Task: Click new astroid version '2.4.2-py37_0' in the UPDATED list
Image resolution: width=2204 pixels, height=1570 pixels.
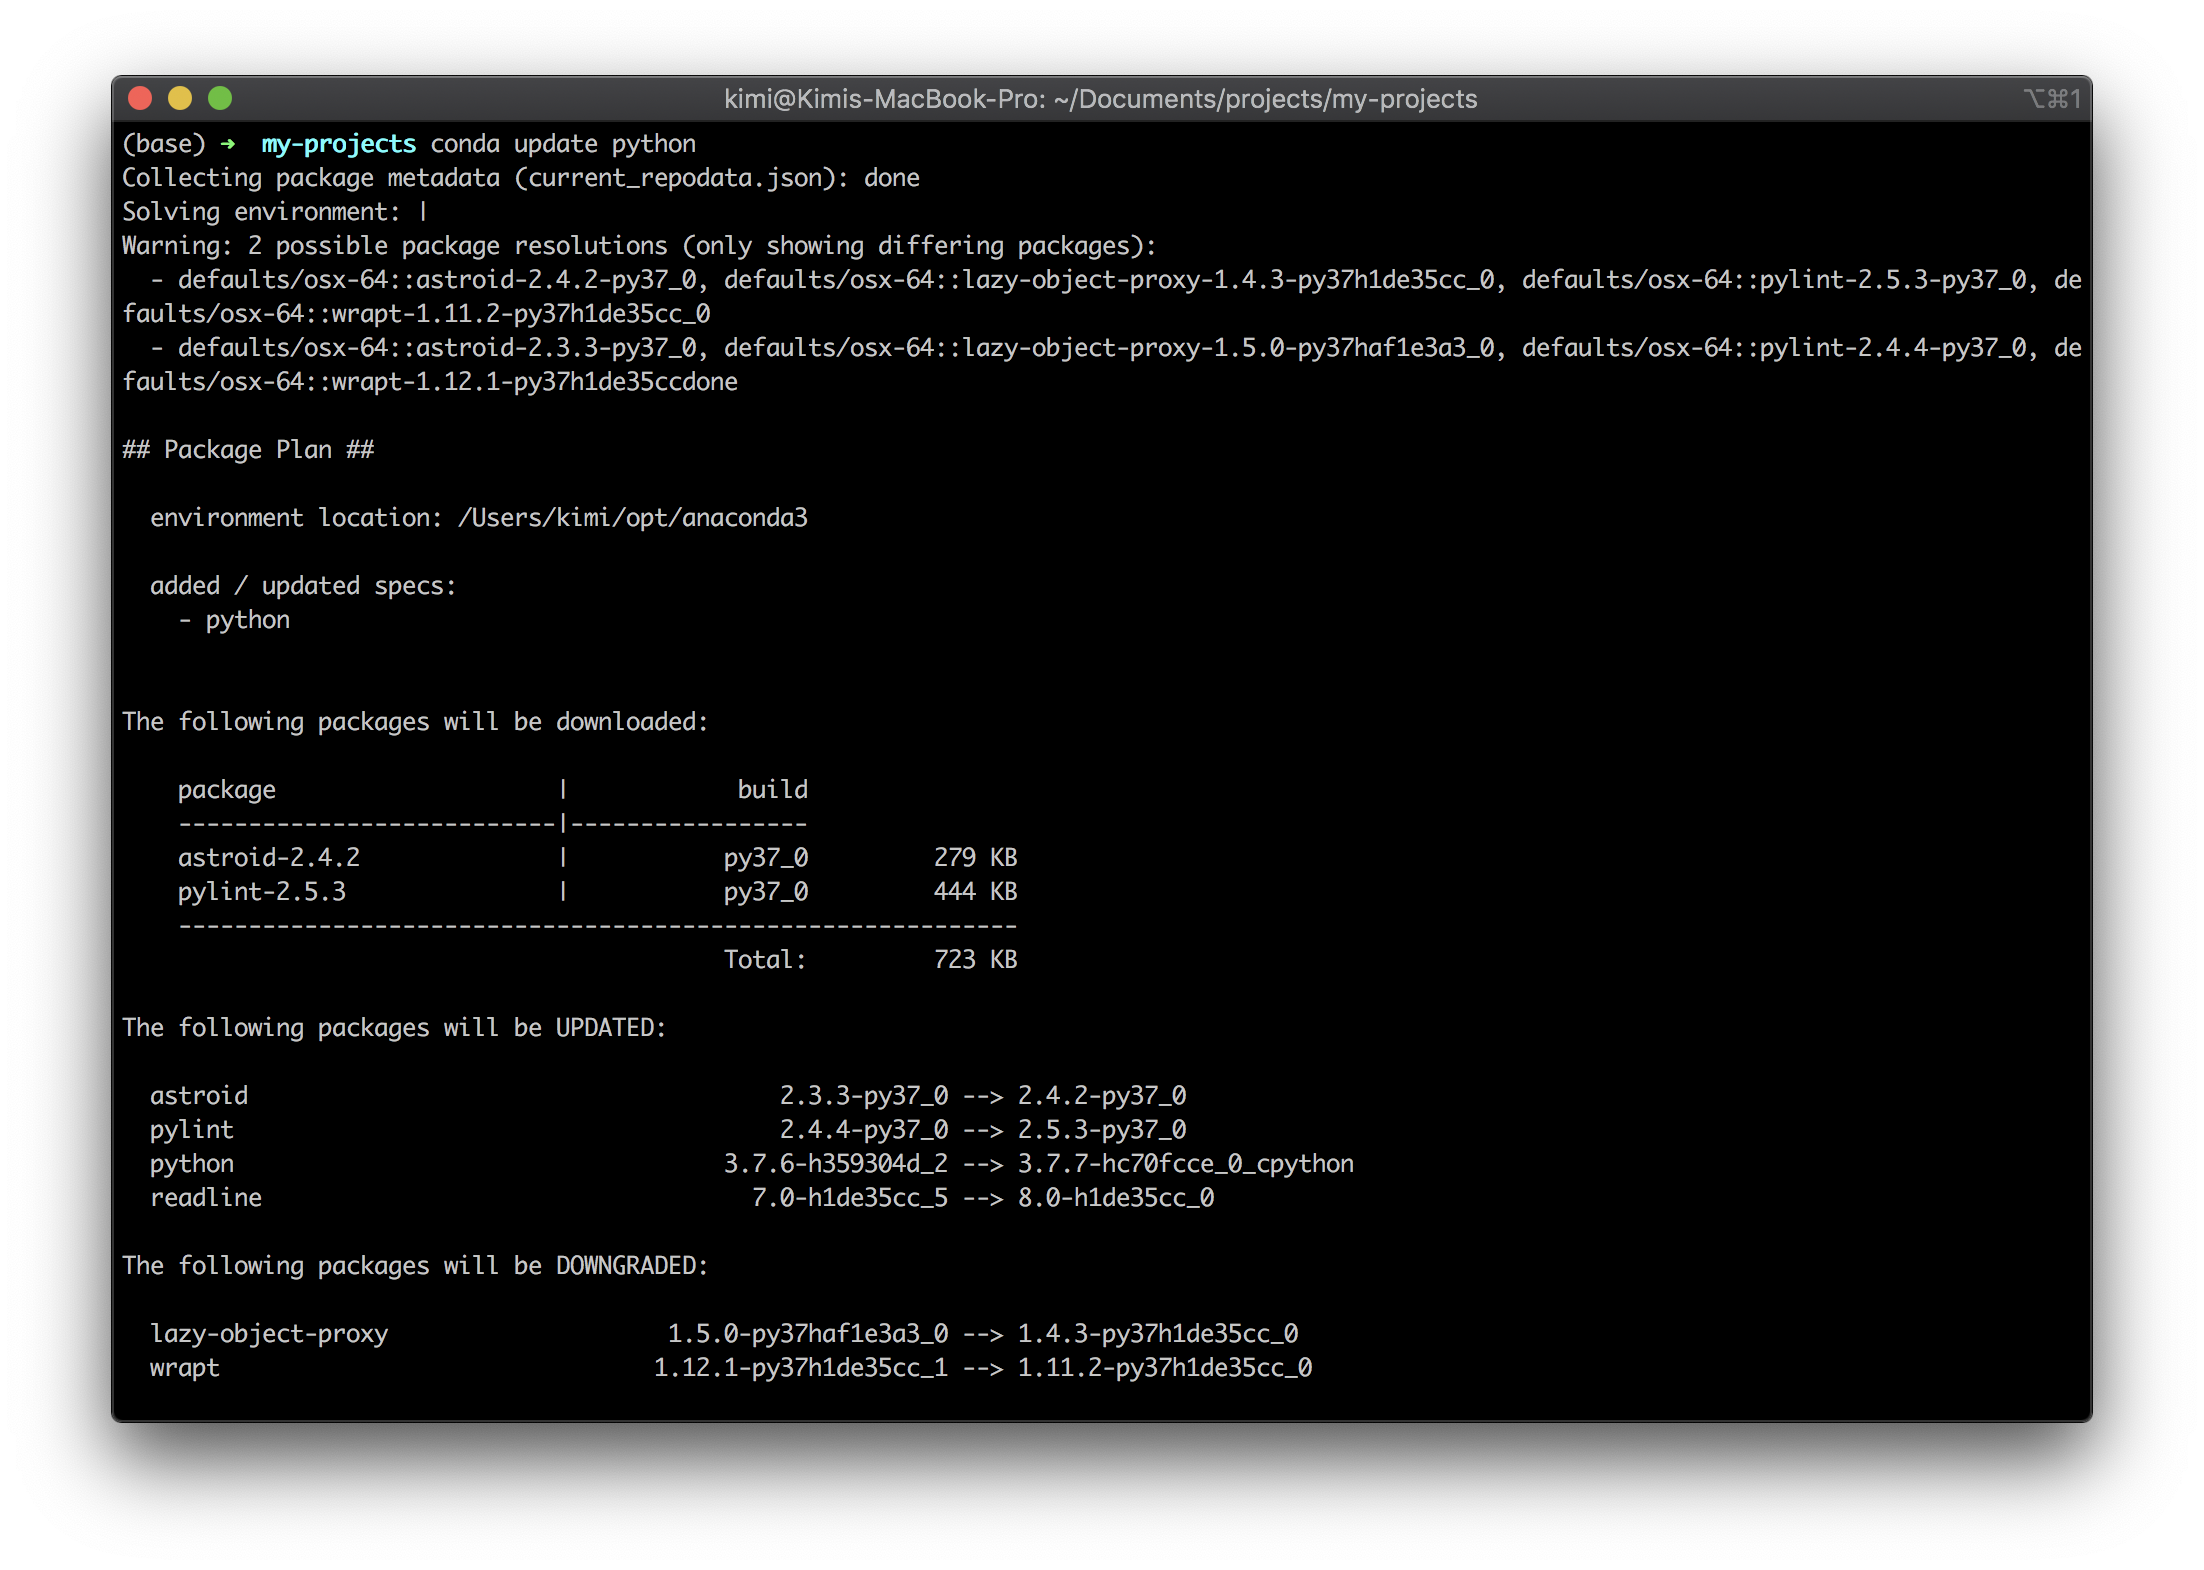Action: tap(1102, 1097)
